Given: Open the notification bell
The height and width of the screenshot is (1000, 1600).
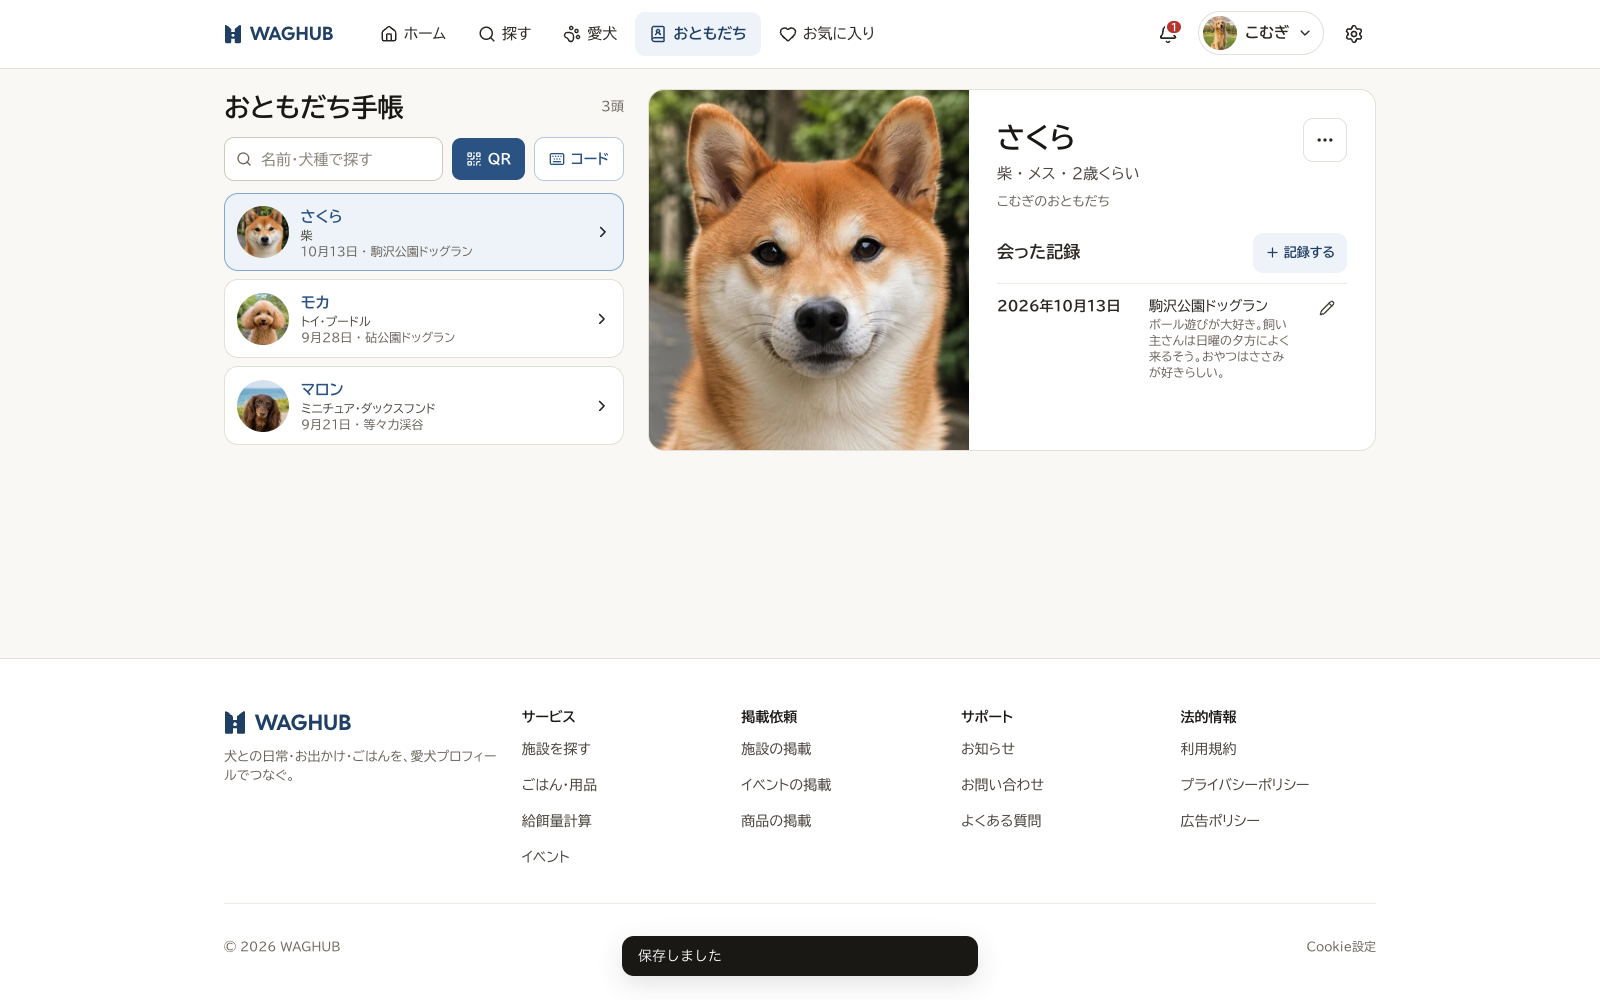Looking at the screenshot, I should (1168, 34).
